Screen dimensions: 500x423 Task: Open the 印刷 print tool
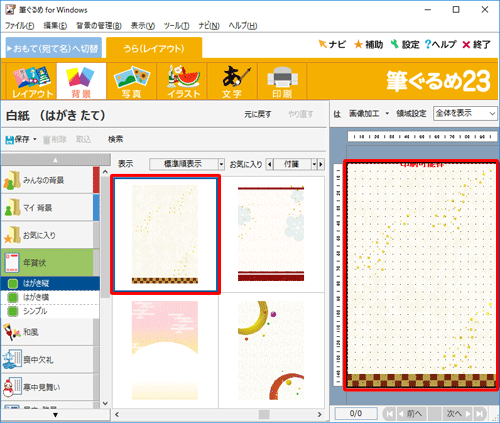click(282, 81)
